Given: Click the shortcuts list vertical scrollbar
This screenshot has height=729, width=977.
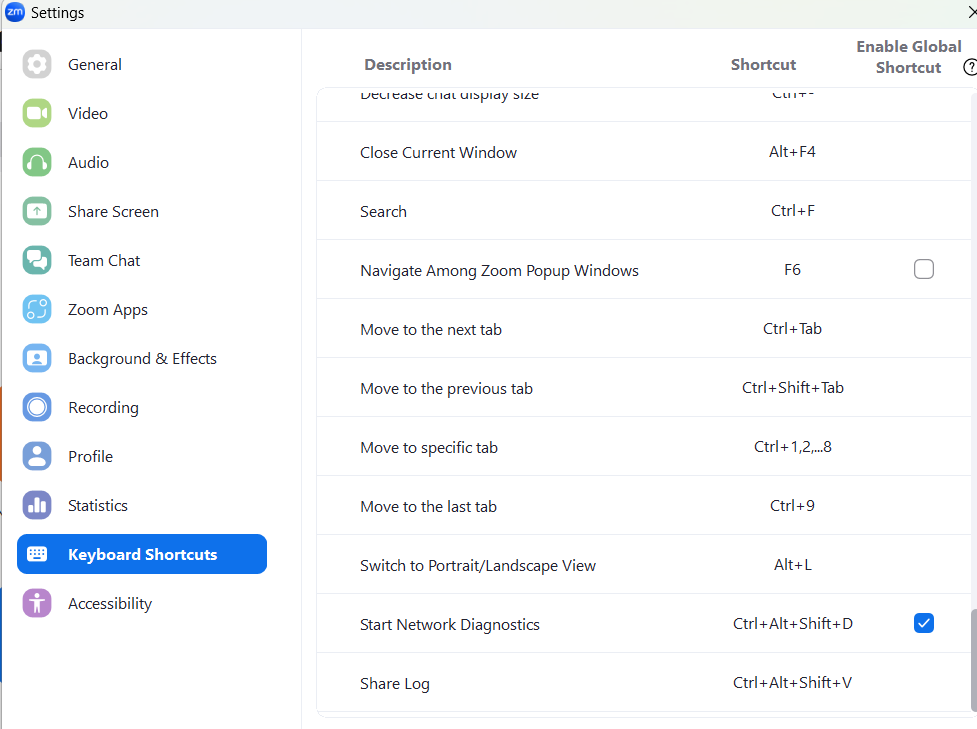Looking at the screenshot, I should click(x=971, y=660).
